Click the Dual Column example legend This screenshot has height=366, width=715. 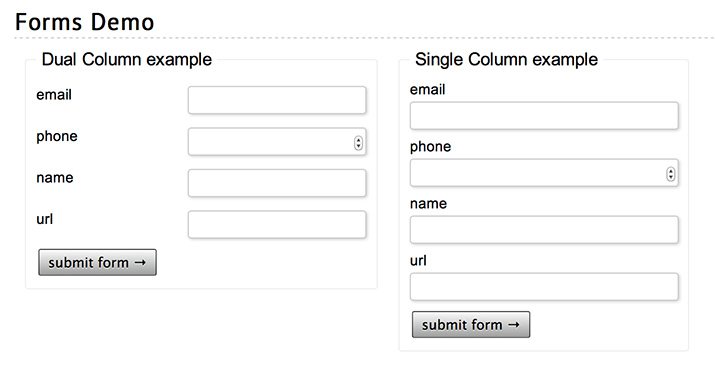point(127,59)
